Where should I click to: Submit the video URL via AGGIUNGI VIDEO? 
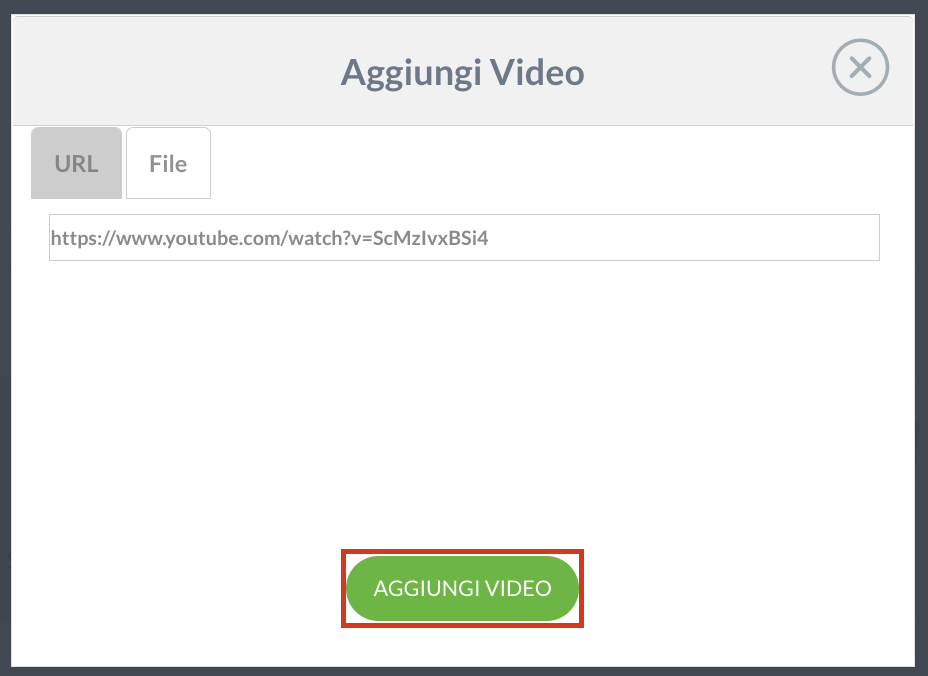pyautogui.click(x=462, y=588)
